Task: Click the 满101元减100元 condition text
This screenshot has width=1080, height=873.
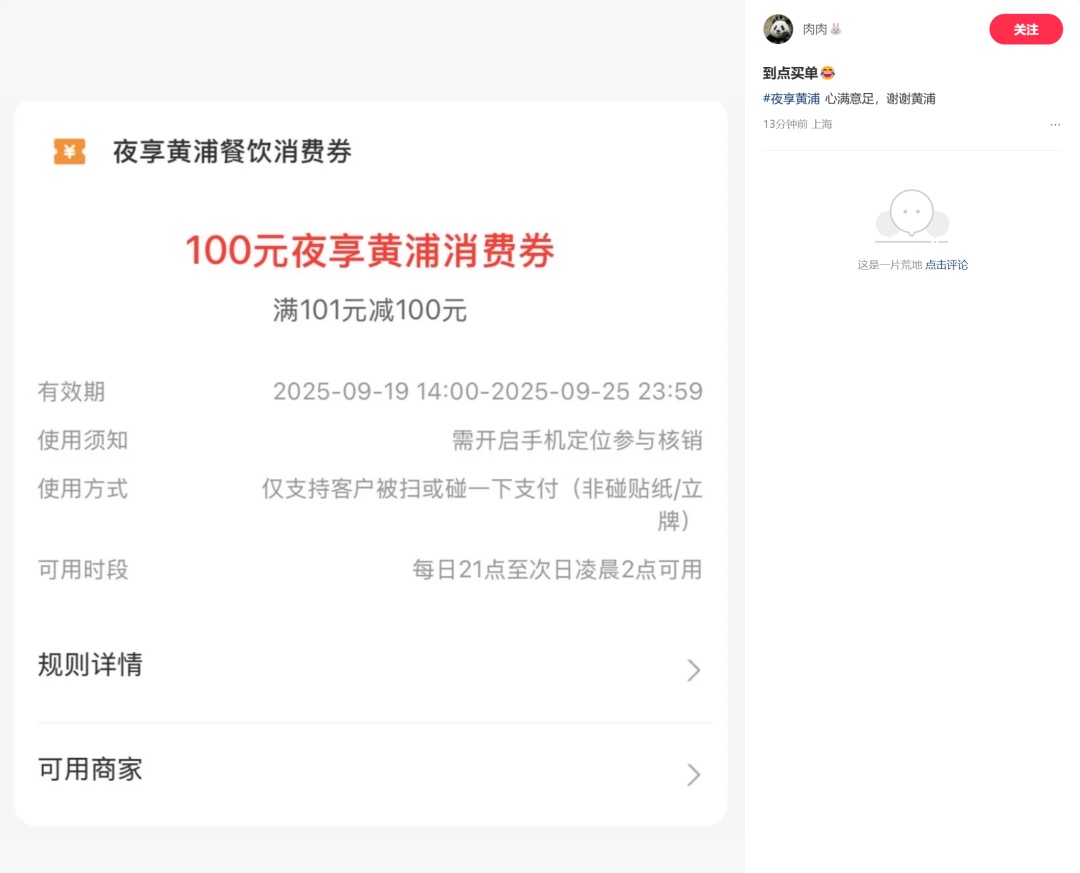Action: 370,310
